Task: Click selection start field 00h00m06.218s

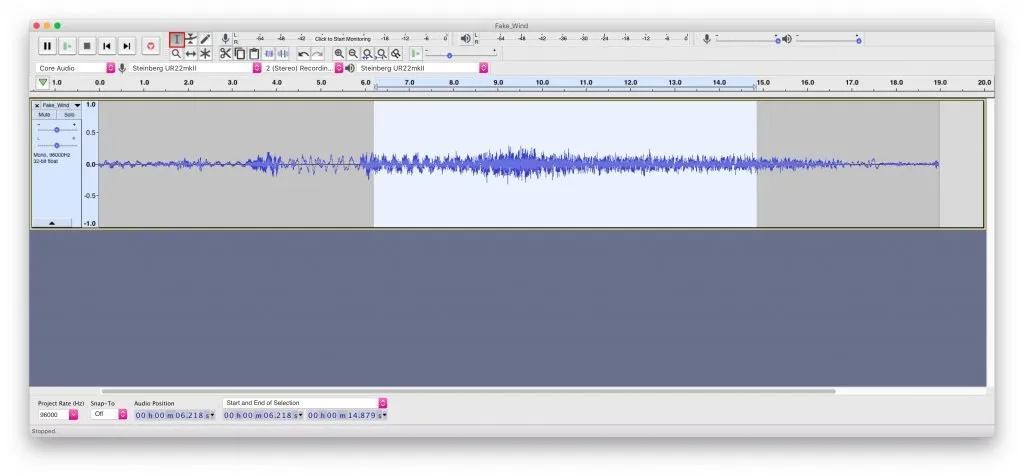Action: (263, 415)
